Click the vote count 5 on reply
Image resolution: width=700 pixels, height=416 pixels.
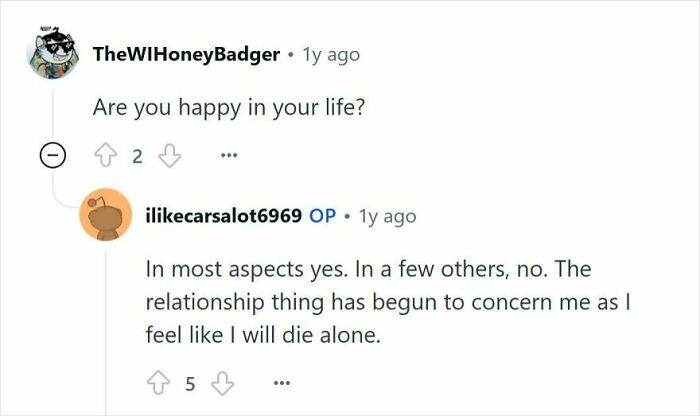point(190,384)
